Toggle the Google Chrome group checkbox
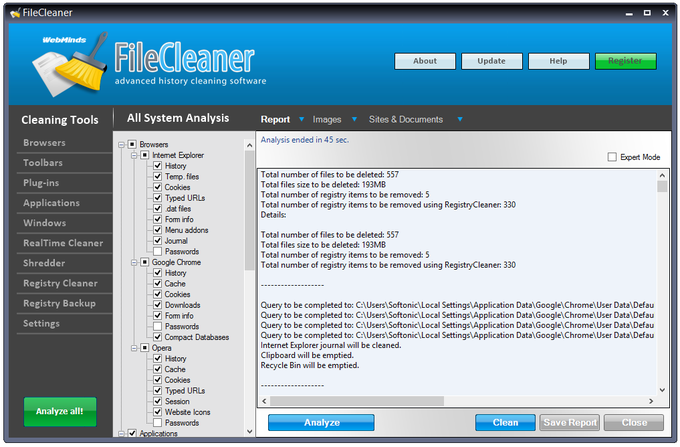 145,262
